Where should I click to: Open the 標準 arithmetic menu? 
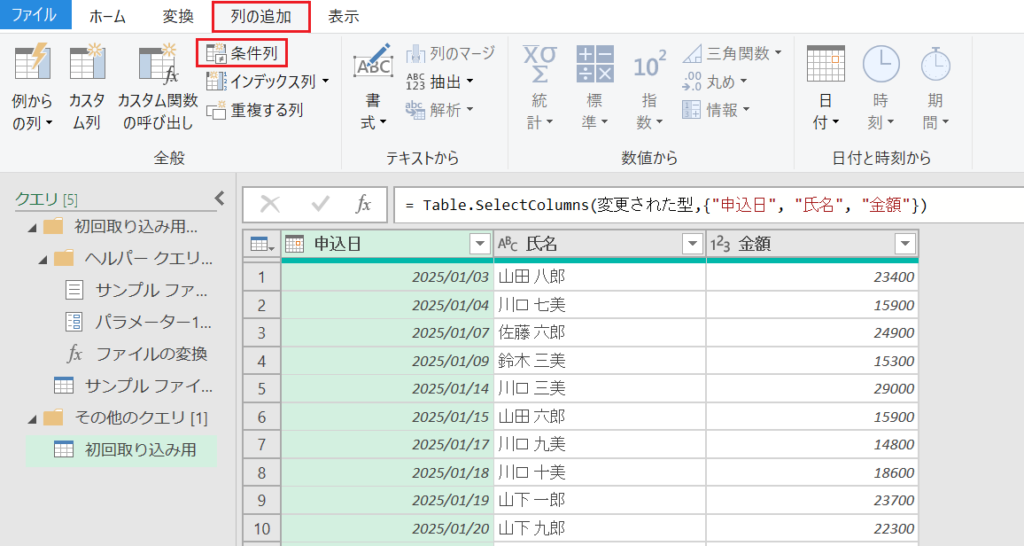594,87
